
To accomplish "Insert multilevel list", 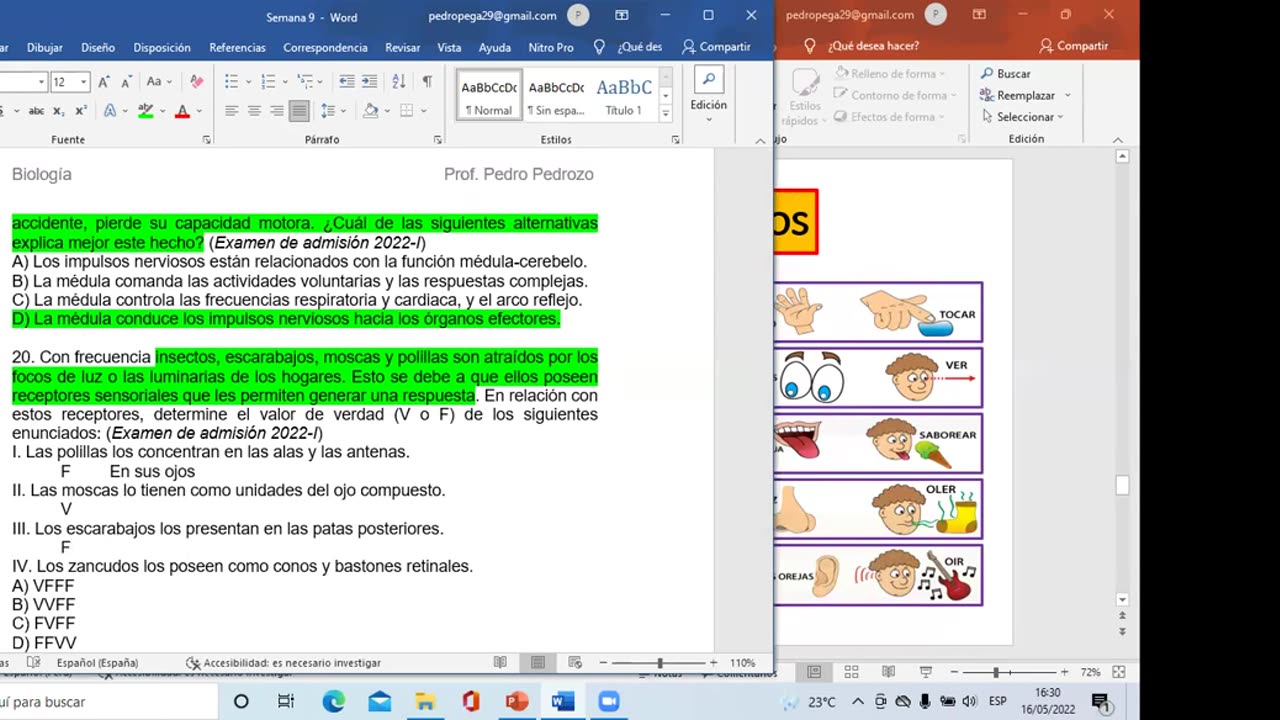I will tap(304, 81).
